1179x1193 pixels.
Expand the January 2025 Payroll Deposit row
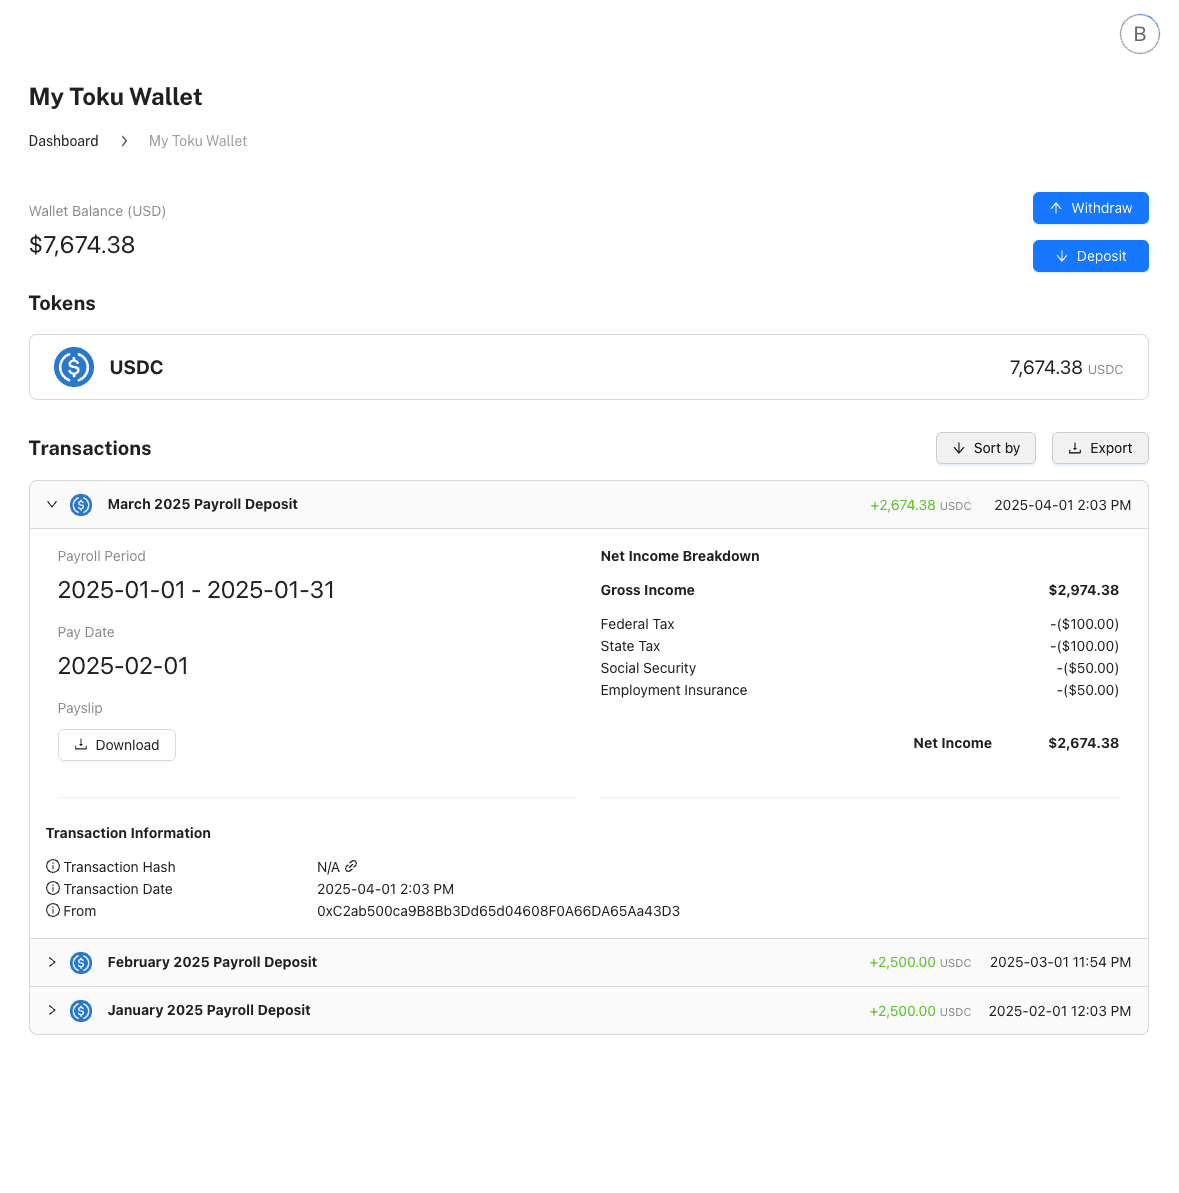click(x=52, y=1010)
